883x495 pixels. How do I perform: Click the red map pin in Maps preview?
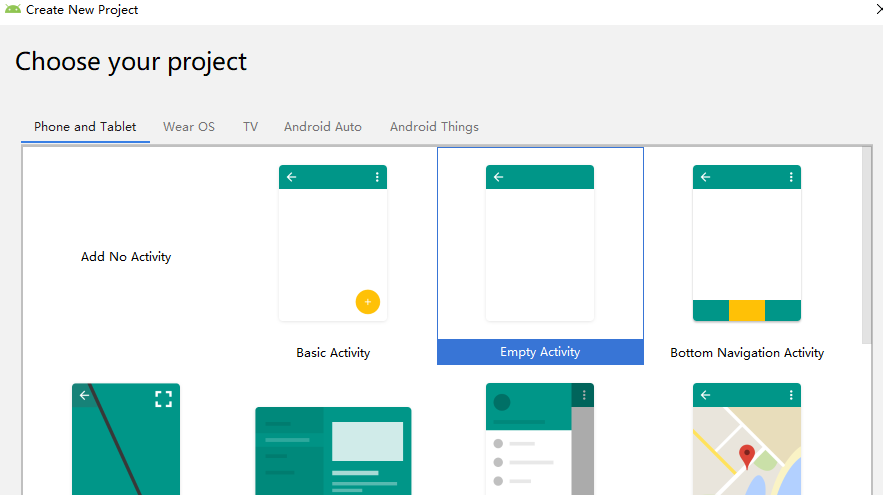(x=747, y=457)
